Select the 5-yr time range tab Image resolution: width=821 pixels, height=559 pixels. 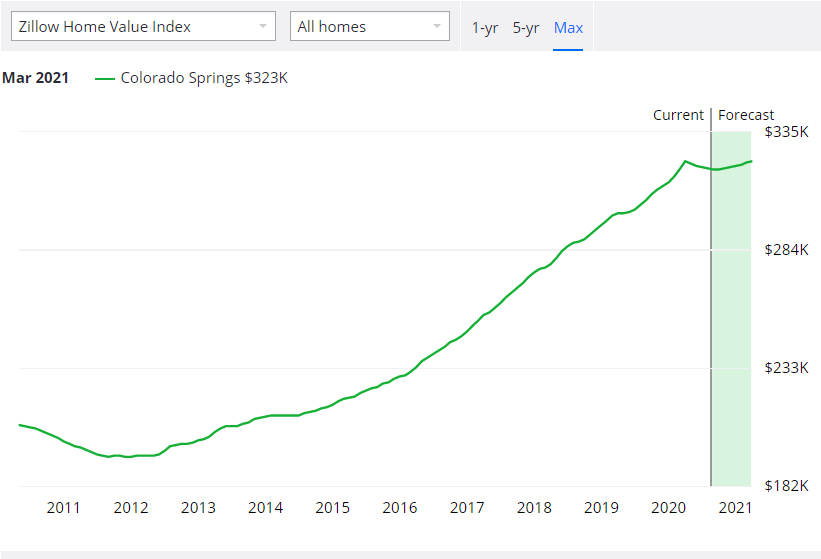tap(526, 27)
